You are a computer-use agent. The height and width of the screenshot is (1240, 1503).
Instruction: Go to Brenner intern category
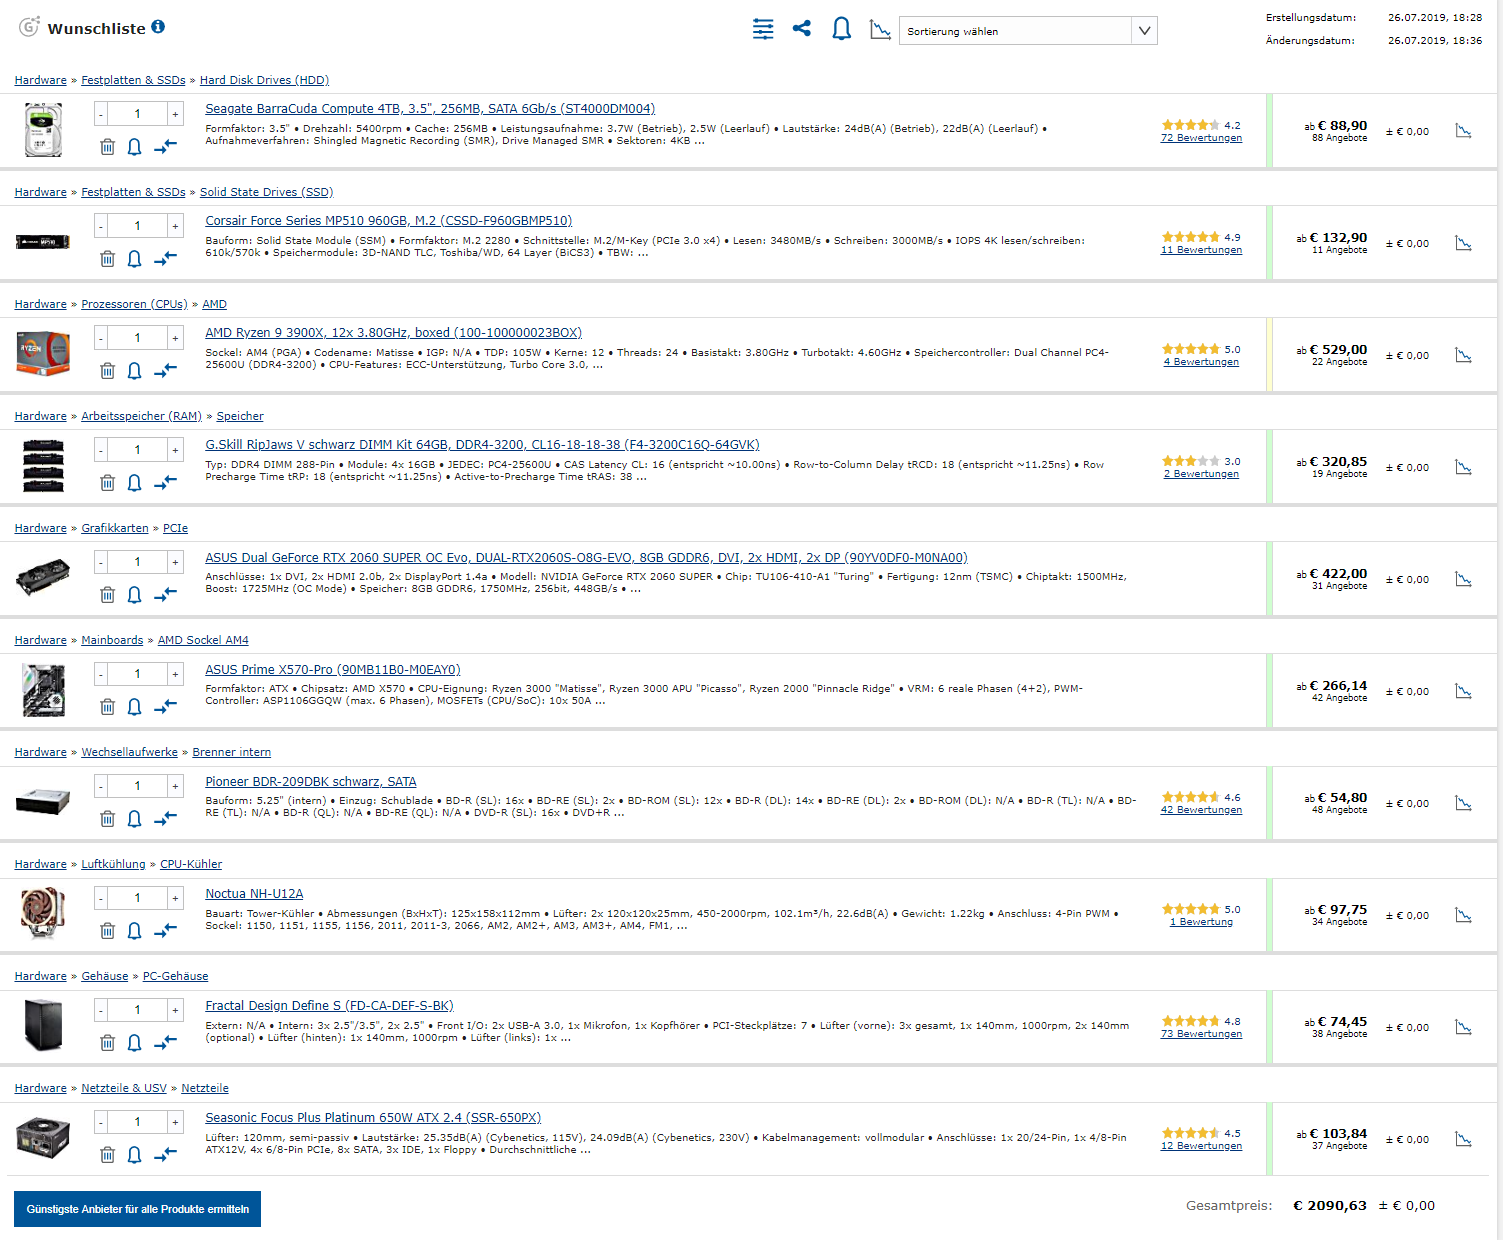click(232, 752)
